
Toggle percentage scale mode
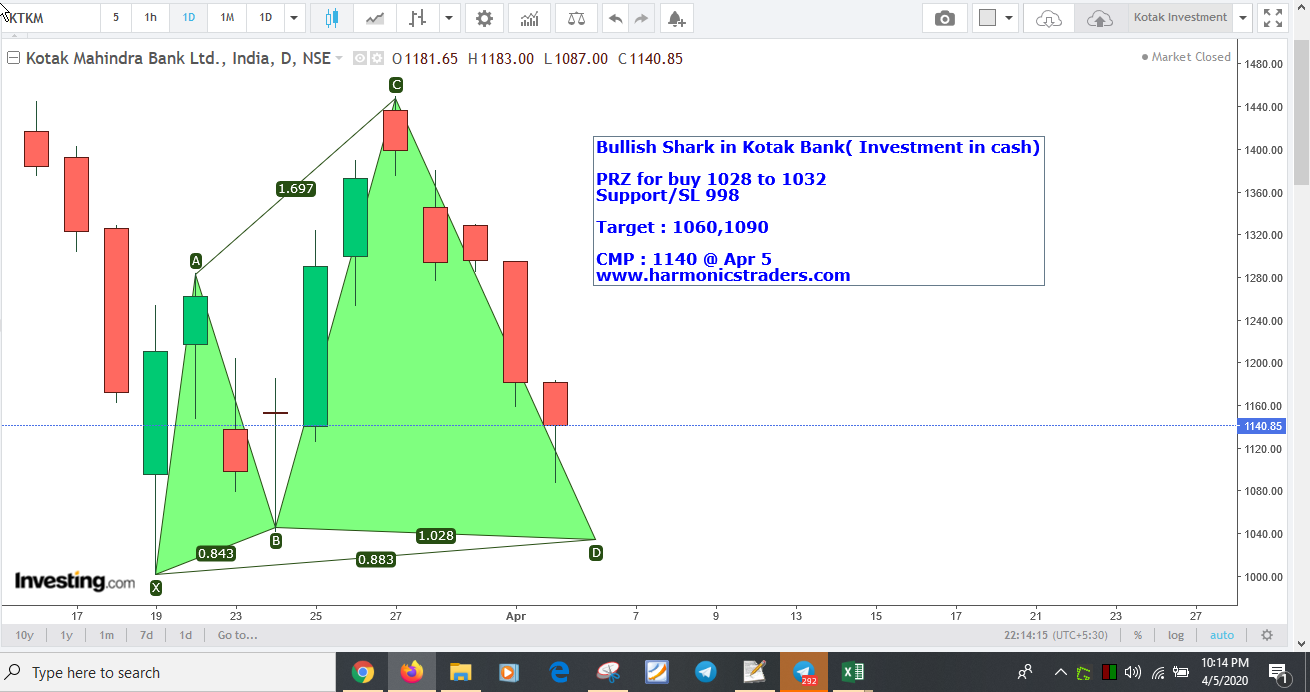pyautogui.click(x=1137, y=634)
